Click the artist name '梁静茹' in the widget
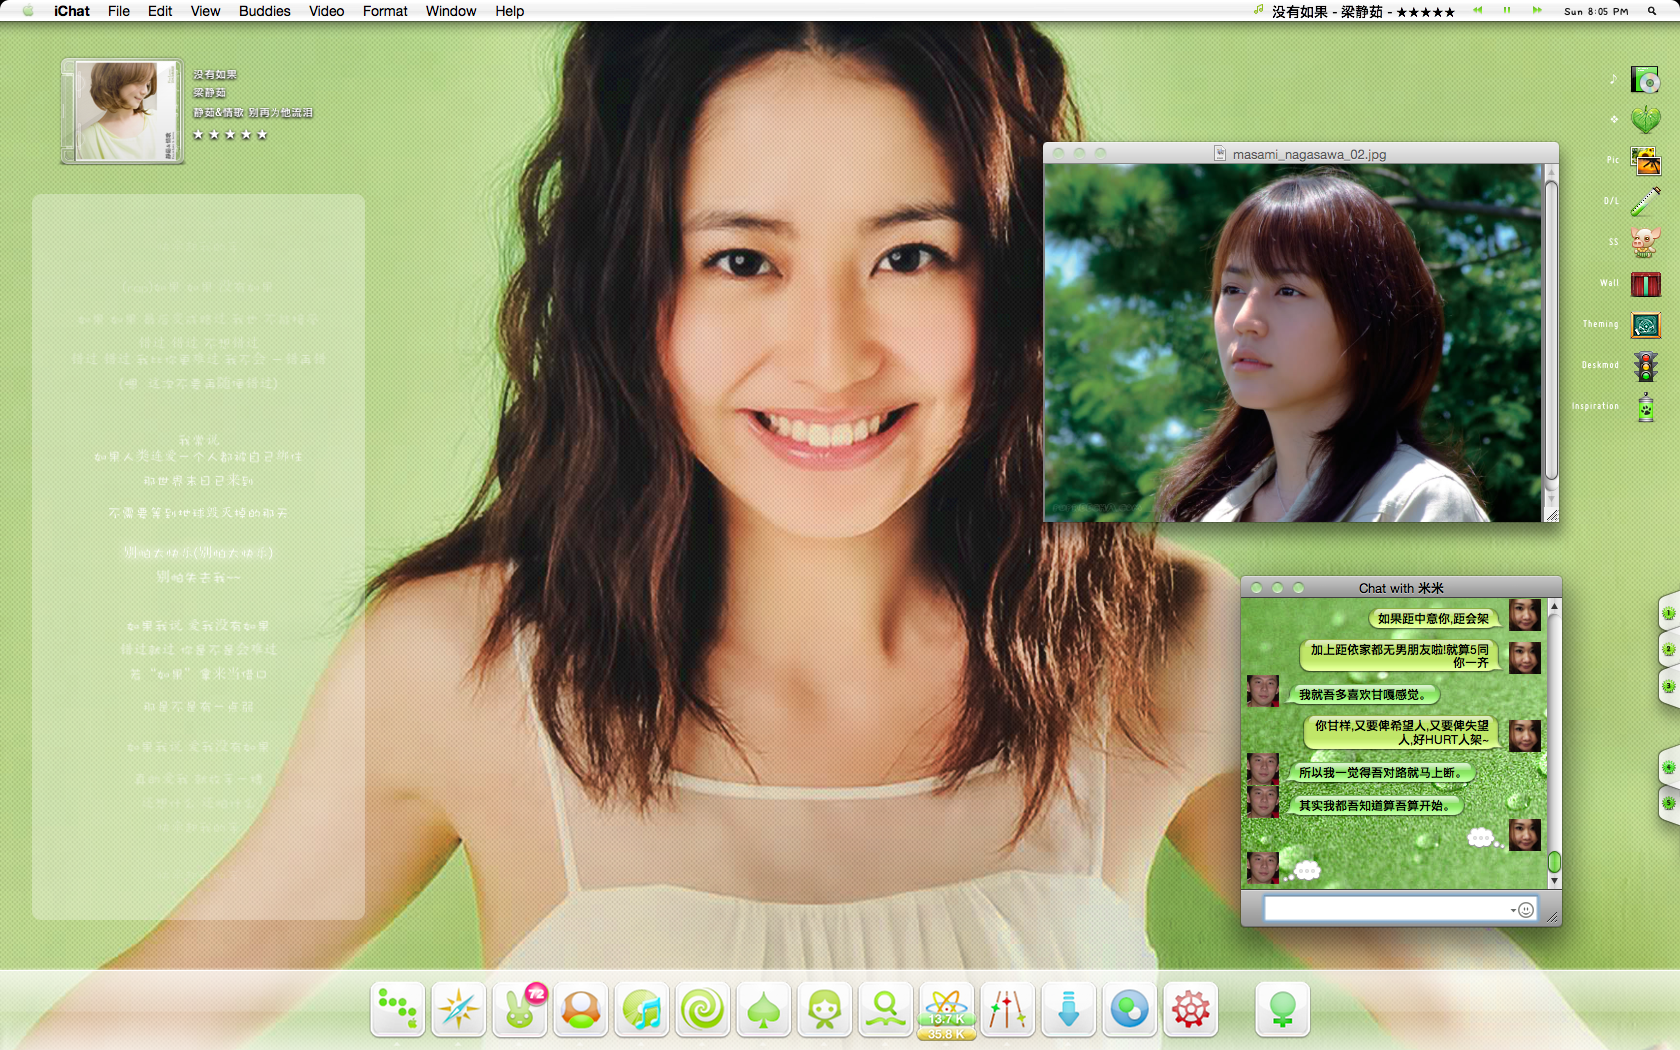The image size is (1680, 1050). [210, 92]
